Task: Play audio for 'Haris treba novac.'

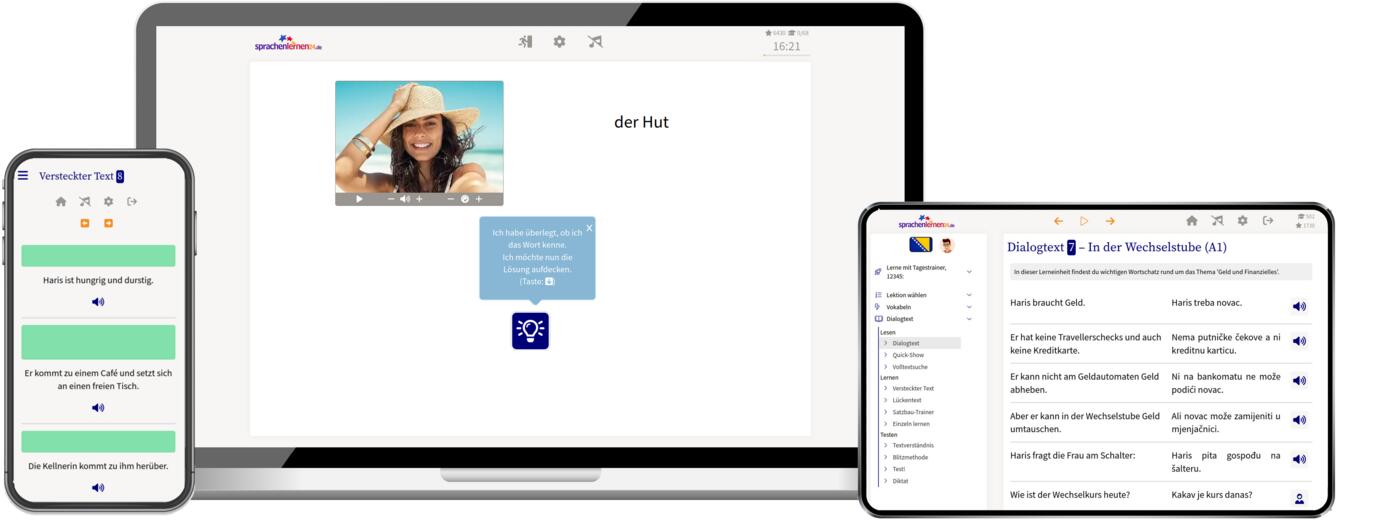Action: coord(1299,307)
